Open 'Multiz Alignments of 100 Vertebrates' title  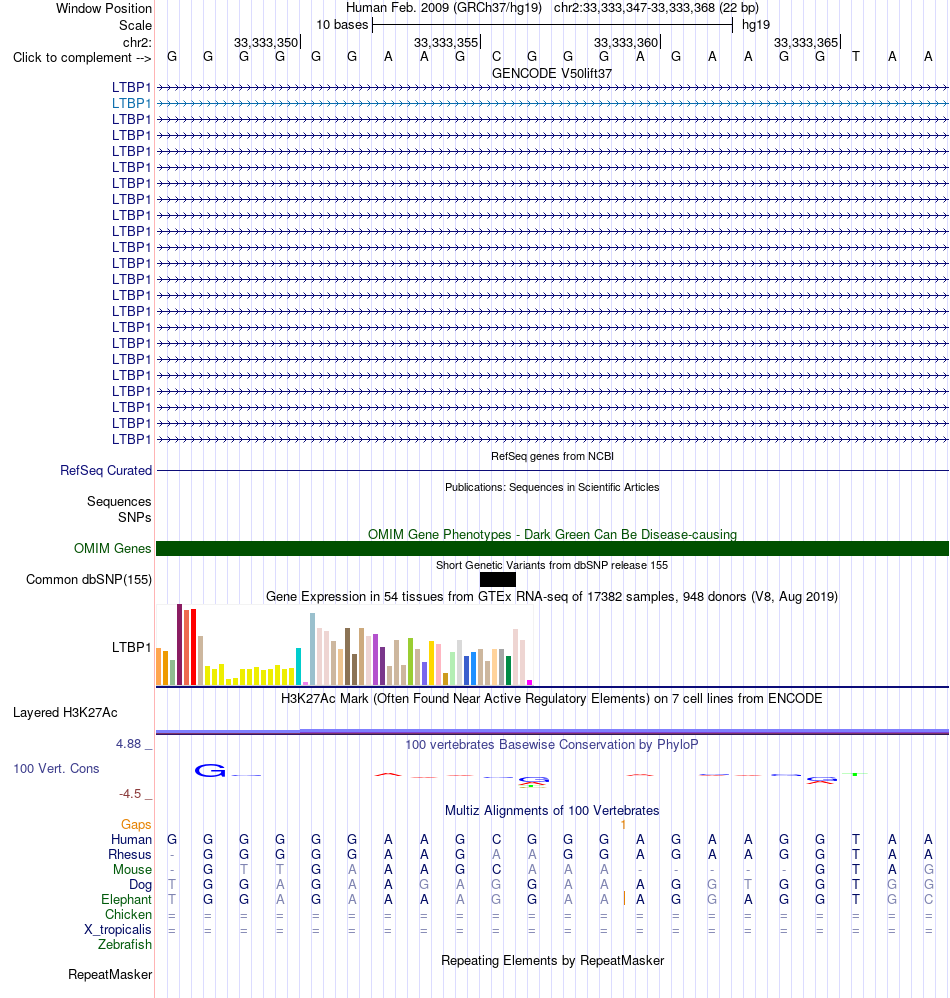click(552, 810)
